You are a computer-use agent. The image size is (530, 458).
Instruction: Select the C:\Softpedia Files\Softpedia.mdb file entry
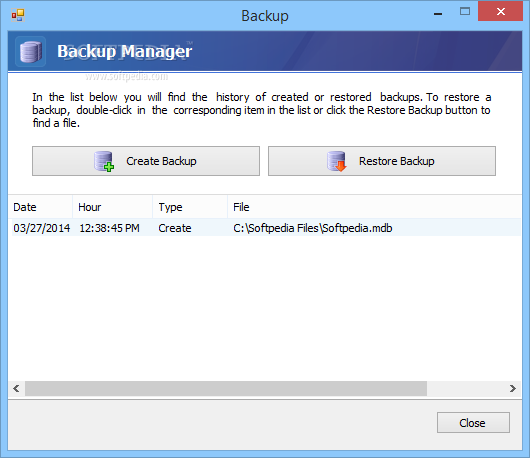tap(313, 228)
